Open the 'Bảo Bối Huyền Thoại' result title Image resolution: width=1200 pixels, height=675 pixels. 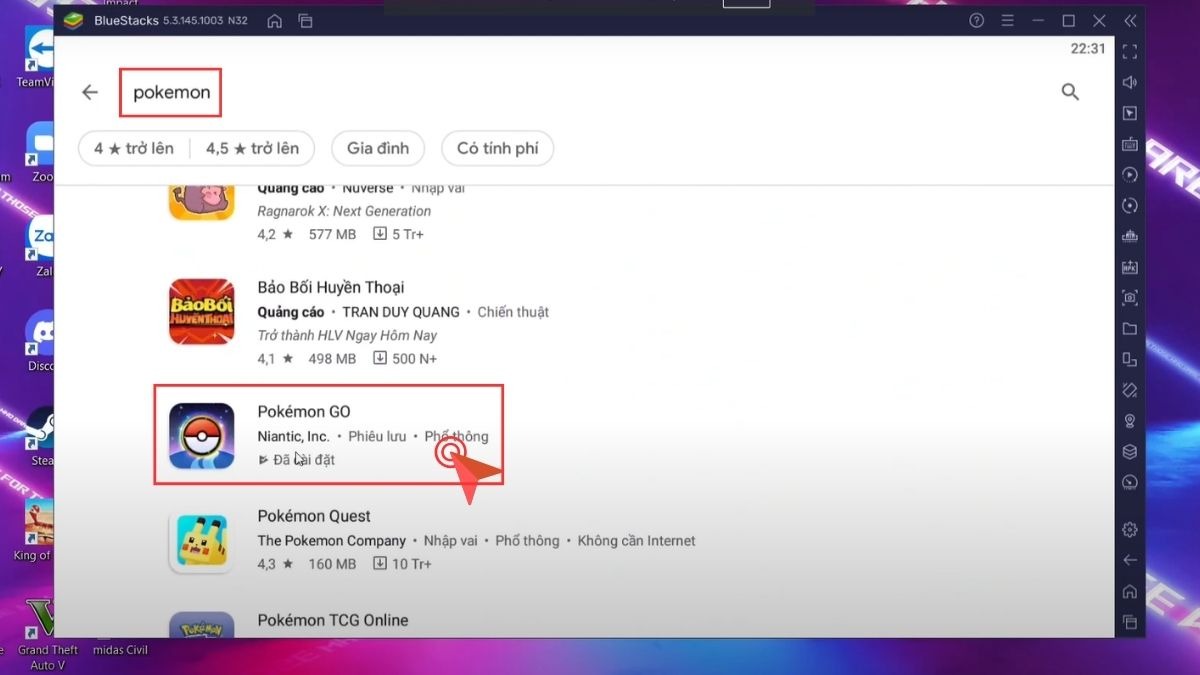point(331,287)
